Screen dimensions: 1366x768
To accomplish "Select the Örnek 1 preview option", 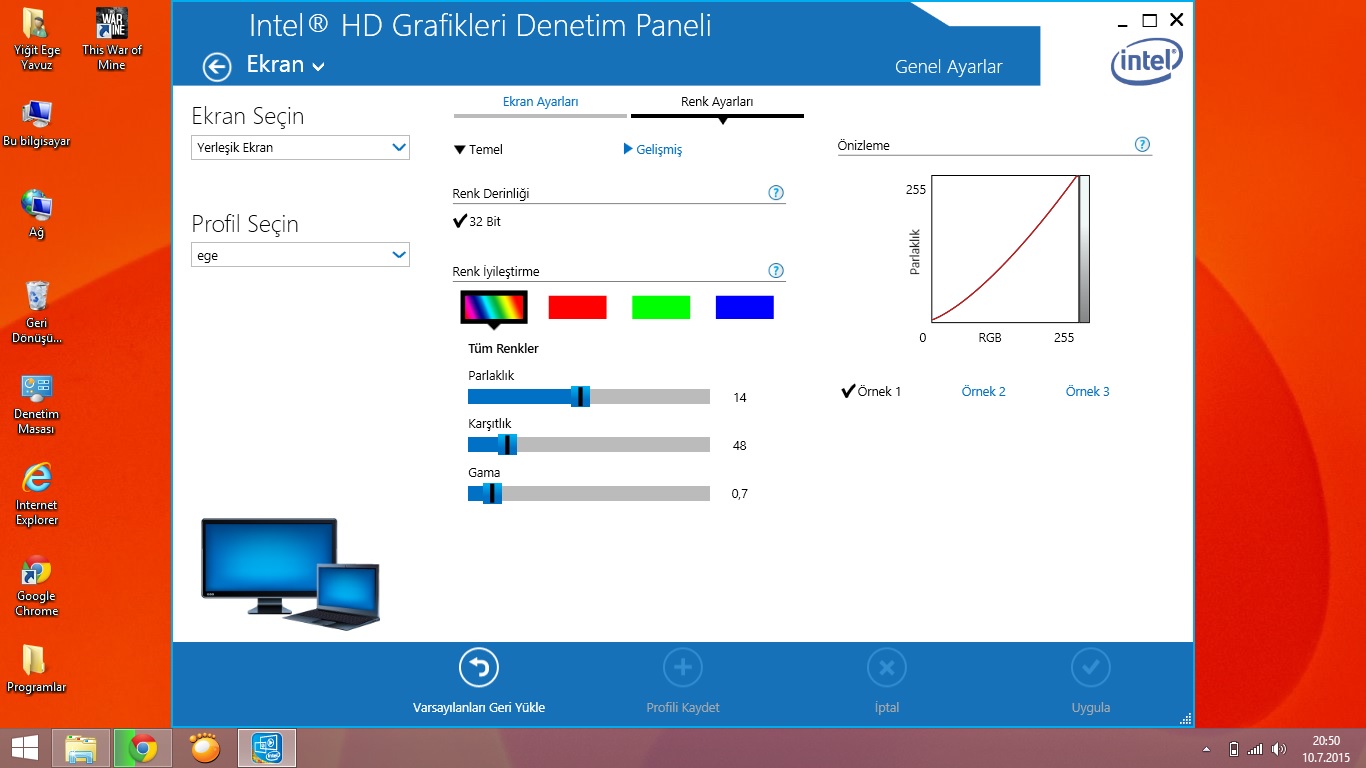I will [871, 391].
